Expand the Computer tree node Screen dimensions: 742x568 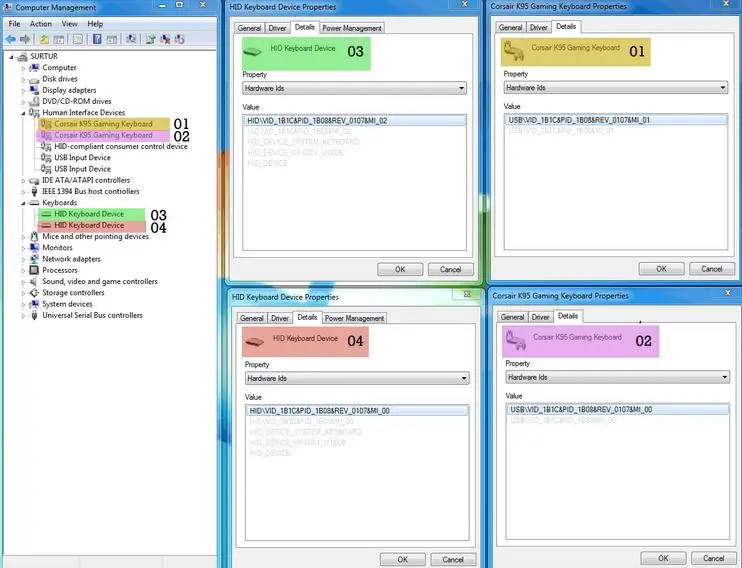pyautogui.click(x=23, y=68)
